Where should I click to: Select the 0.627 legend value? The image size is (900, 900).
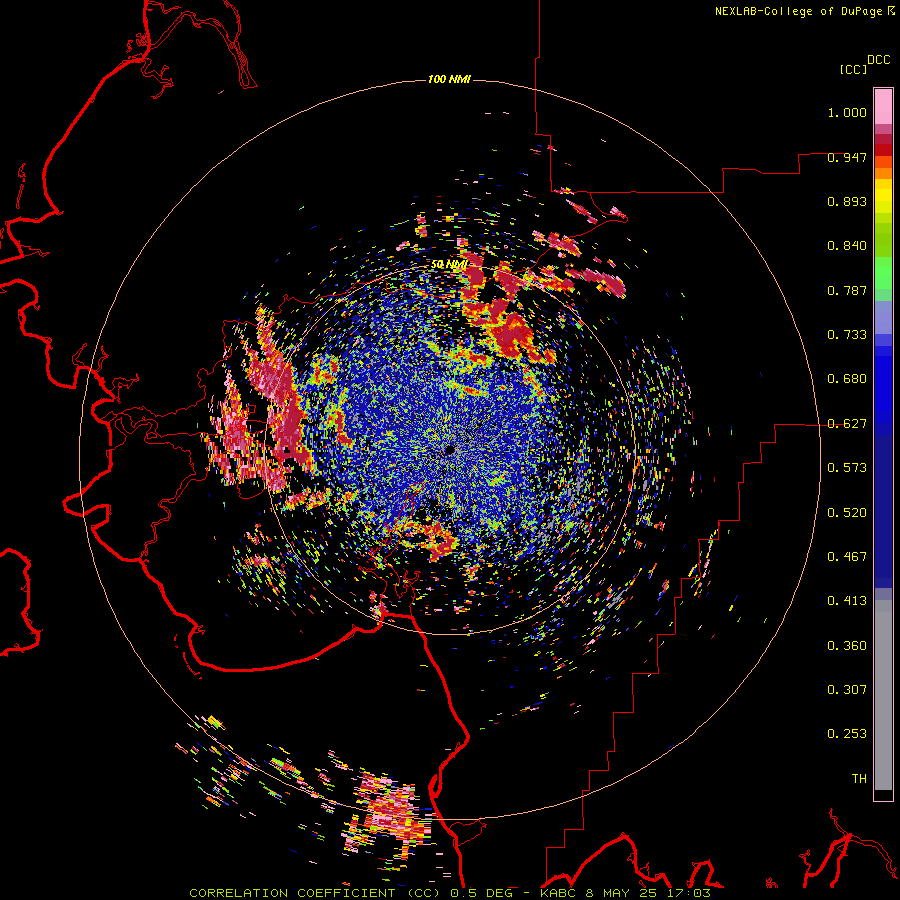pyautogui.click(x=847, y=424)
